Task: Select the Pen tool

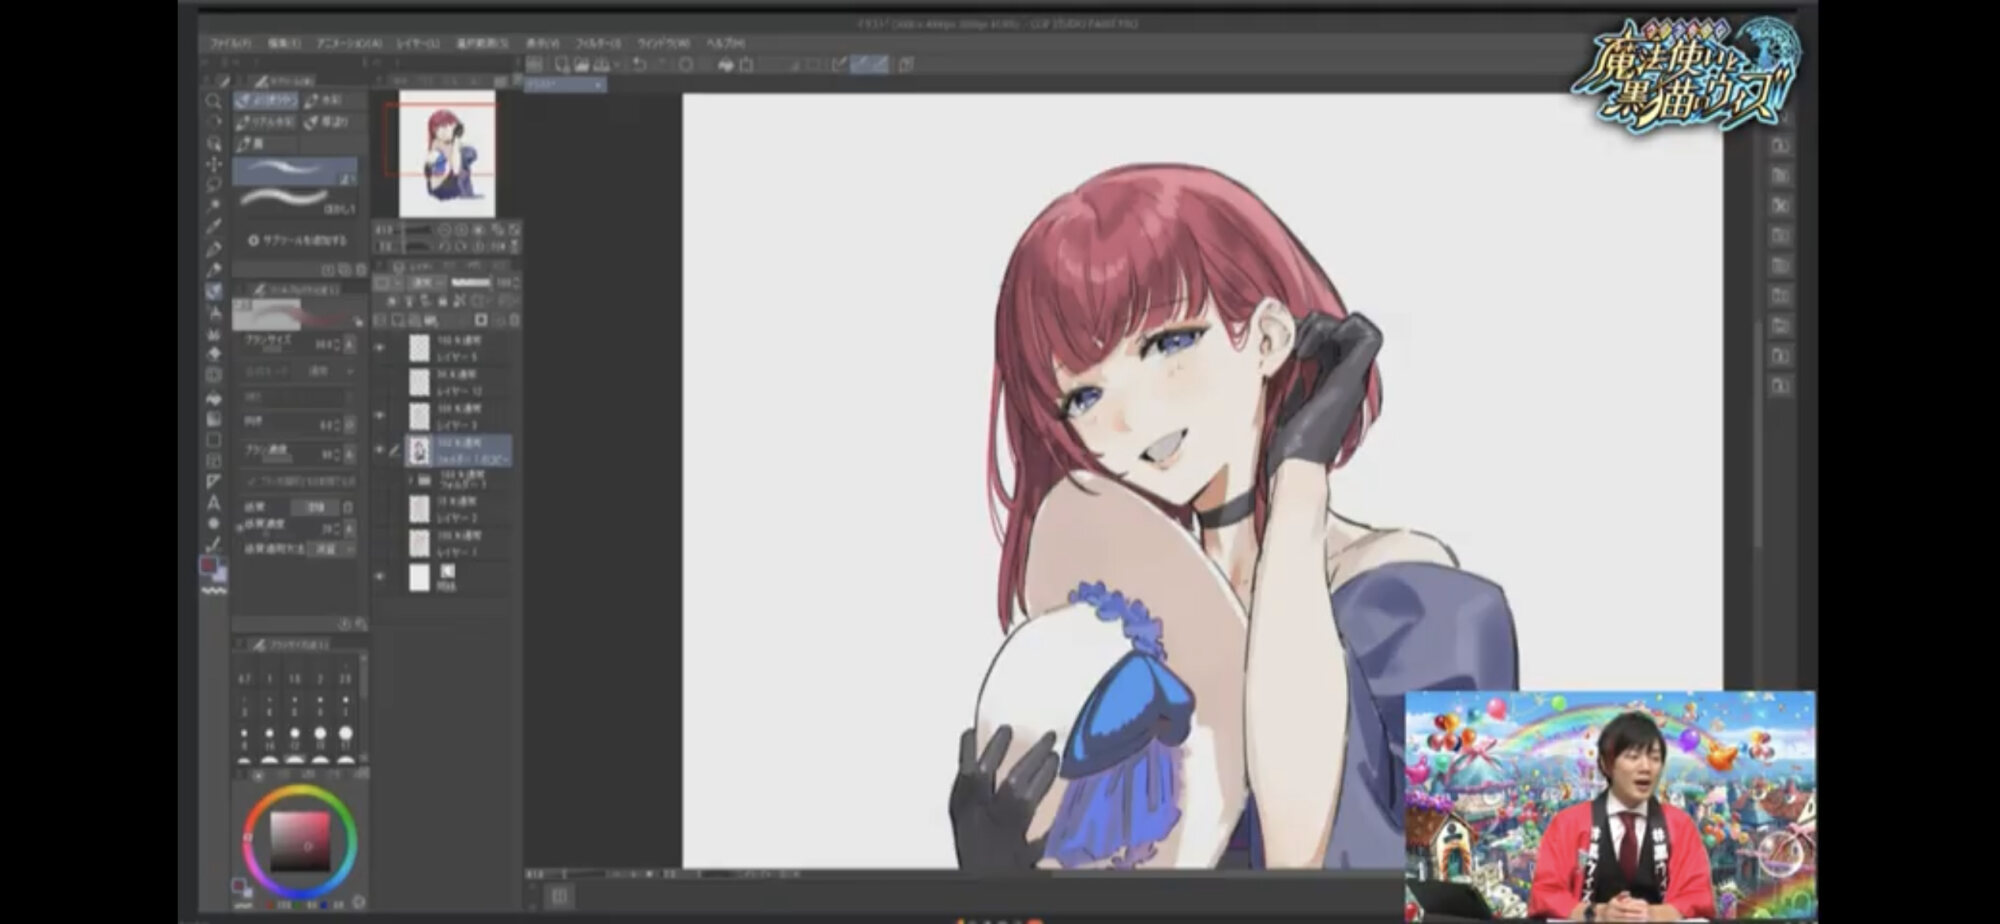Action: [213, 248]
